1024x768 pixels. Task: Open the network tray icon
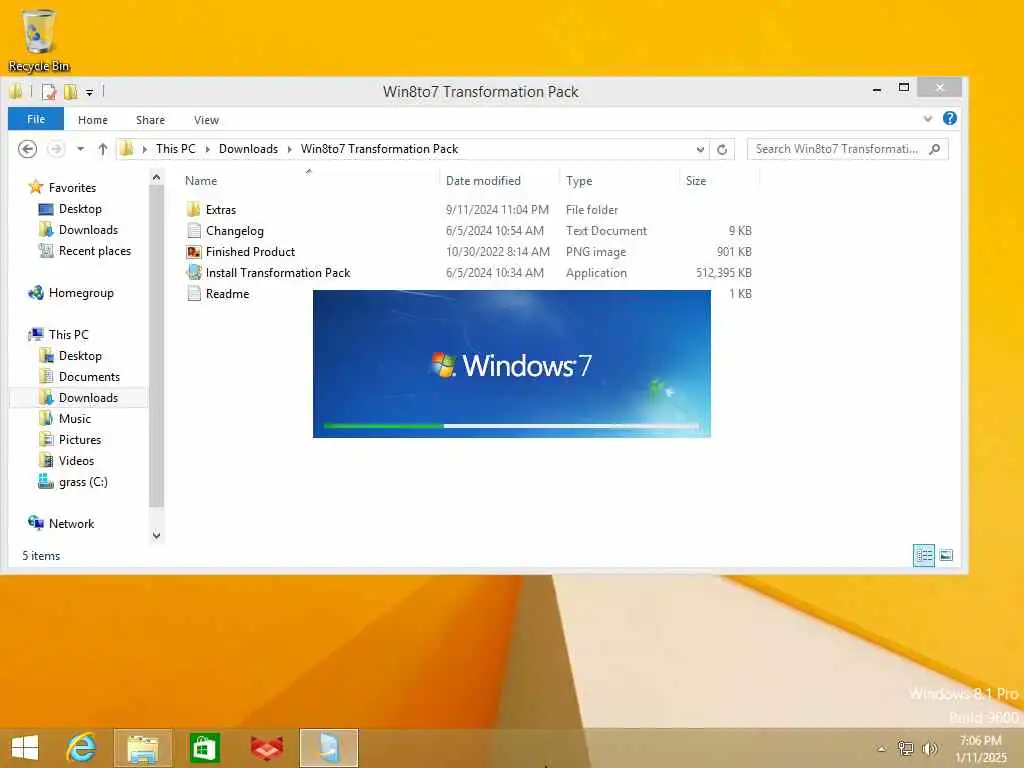click(905, 748)
